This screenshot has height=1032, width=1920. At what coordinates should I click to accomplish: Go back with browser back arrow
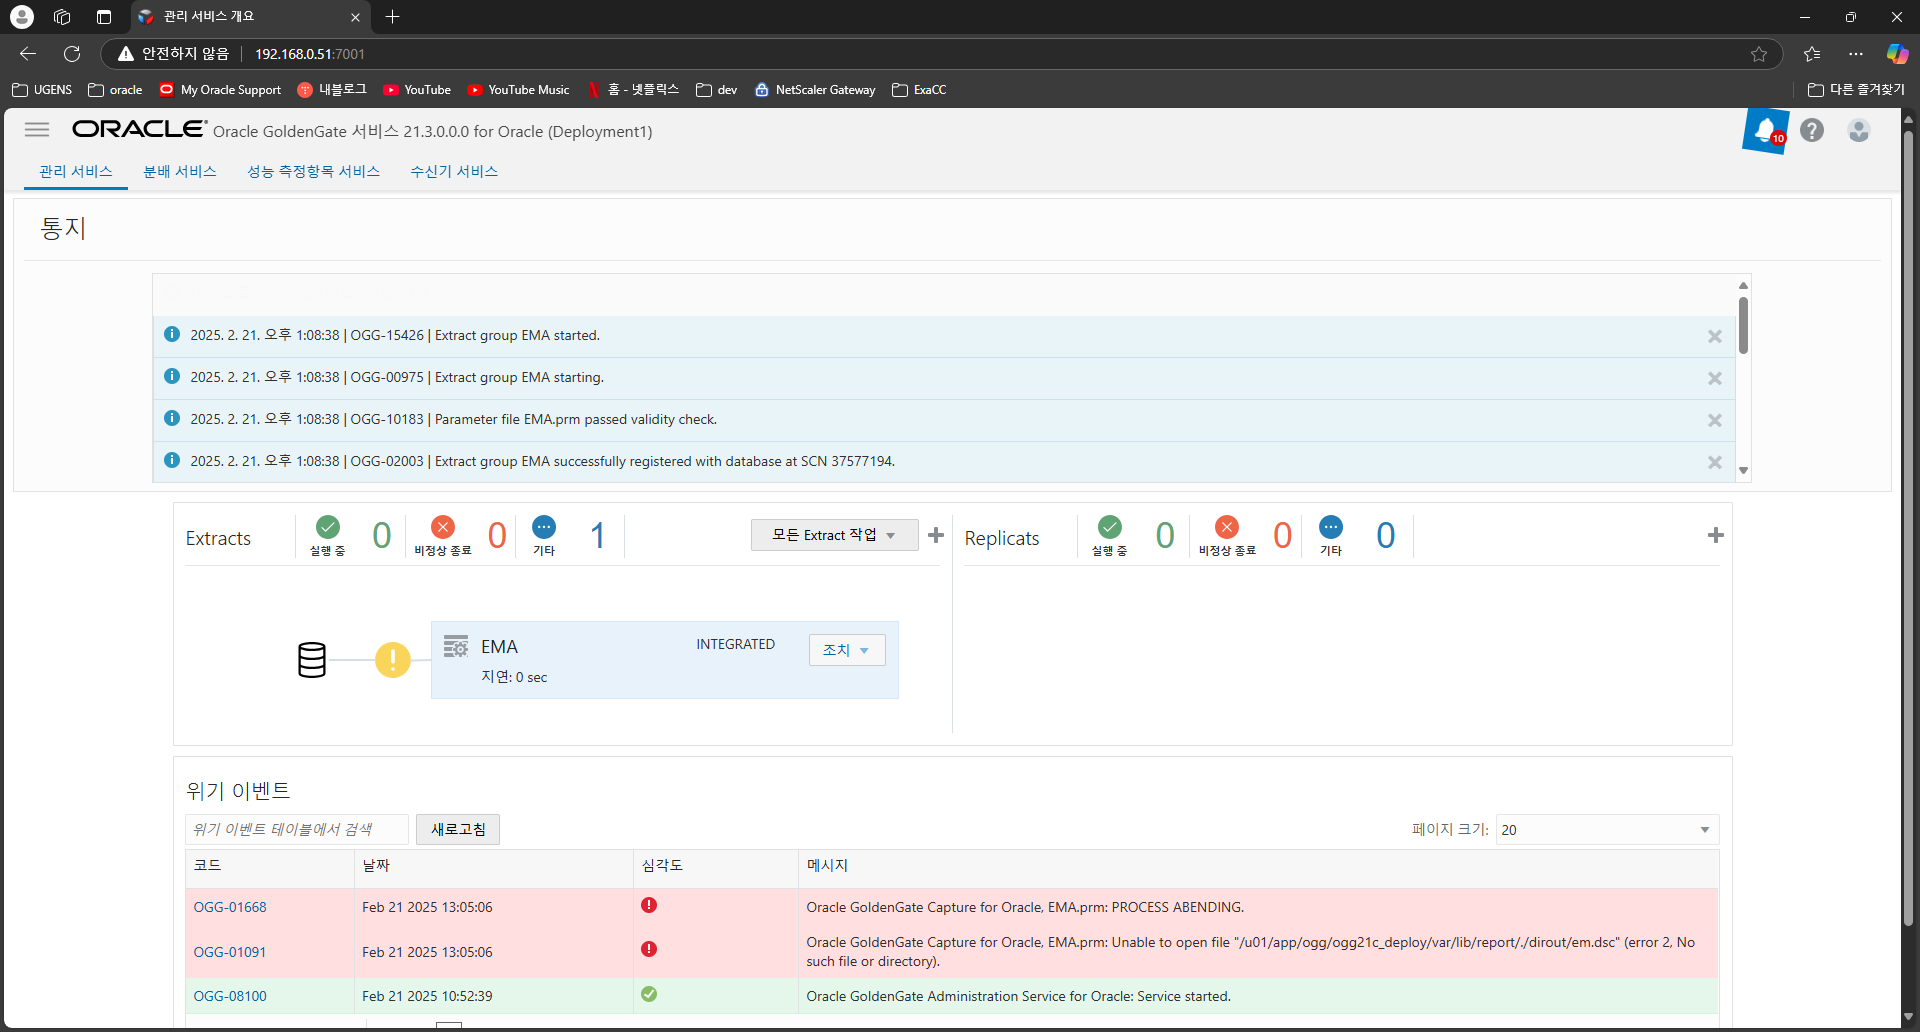(x=28, y=54)
